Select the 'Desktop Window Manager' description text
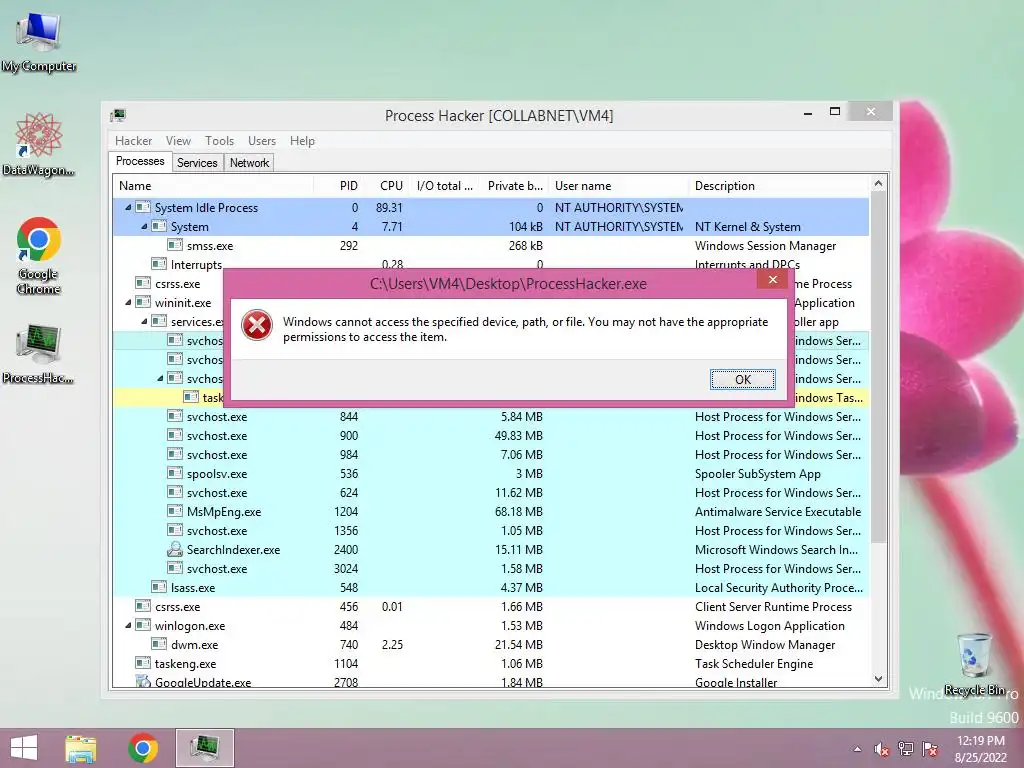Screen dimensions: 1024x768 point(765,645)
